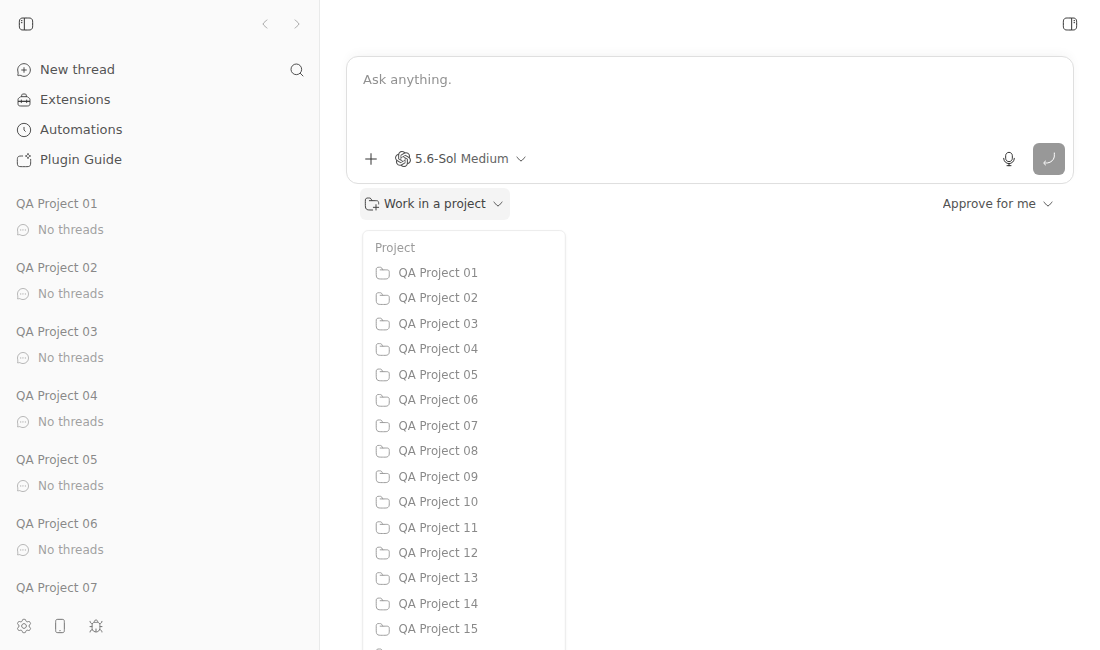Choose QA Project 06 in the dropdown

(464, 400)
